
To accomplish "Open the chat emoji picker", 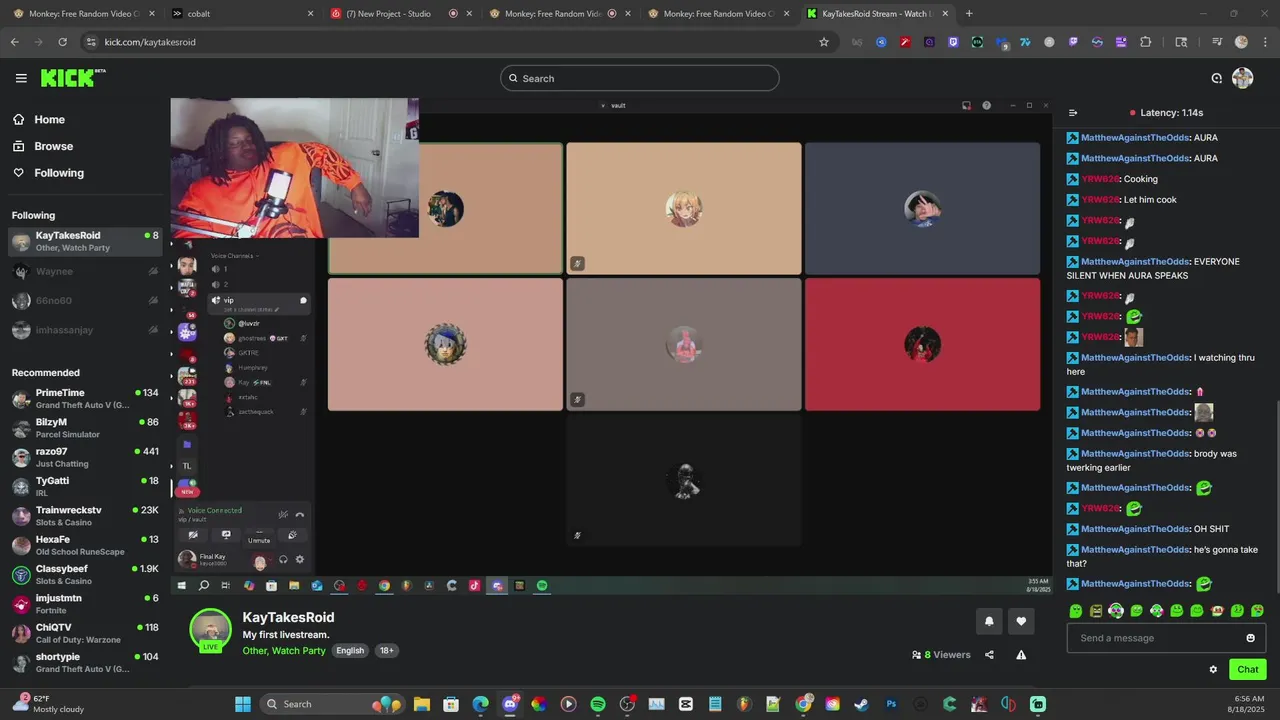I will (x=1250, y=638).
